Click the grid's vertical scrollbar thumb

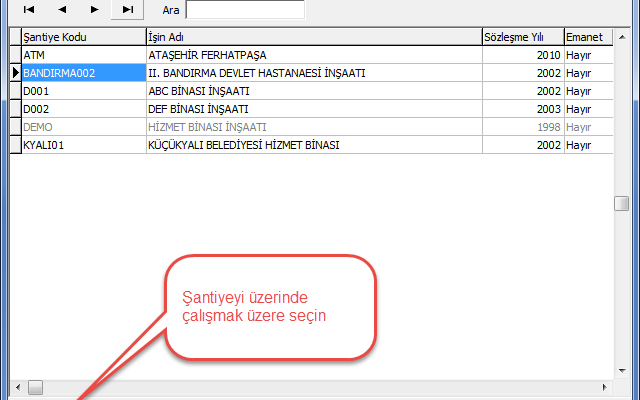point(621,203)
